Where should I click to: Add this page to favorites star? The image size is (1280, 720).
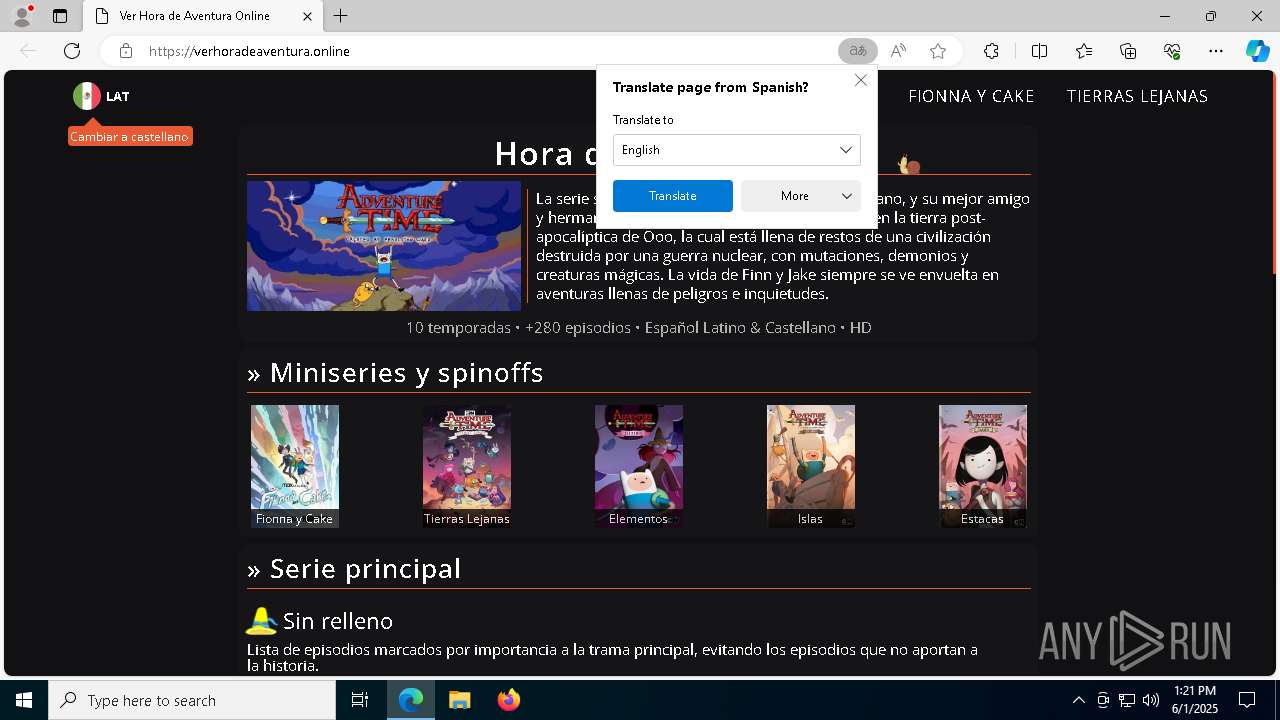pyautogui.click(x=938, y=51)
